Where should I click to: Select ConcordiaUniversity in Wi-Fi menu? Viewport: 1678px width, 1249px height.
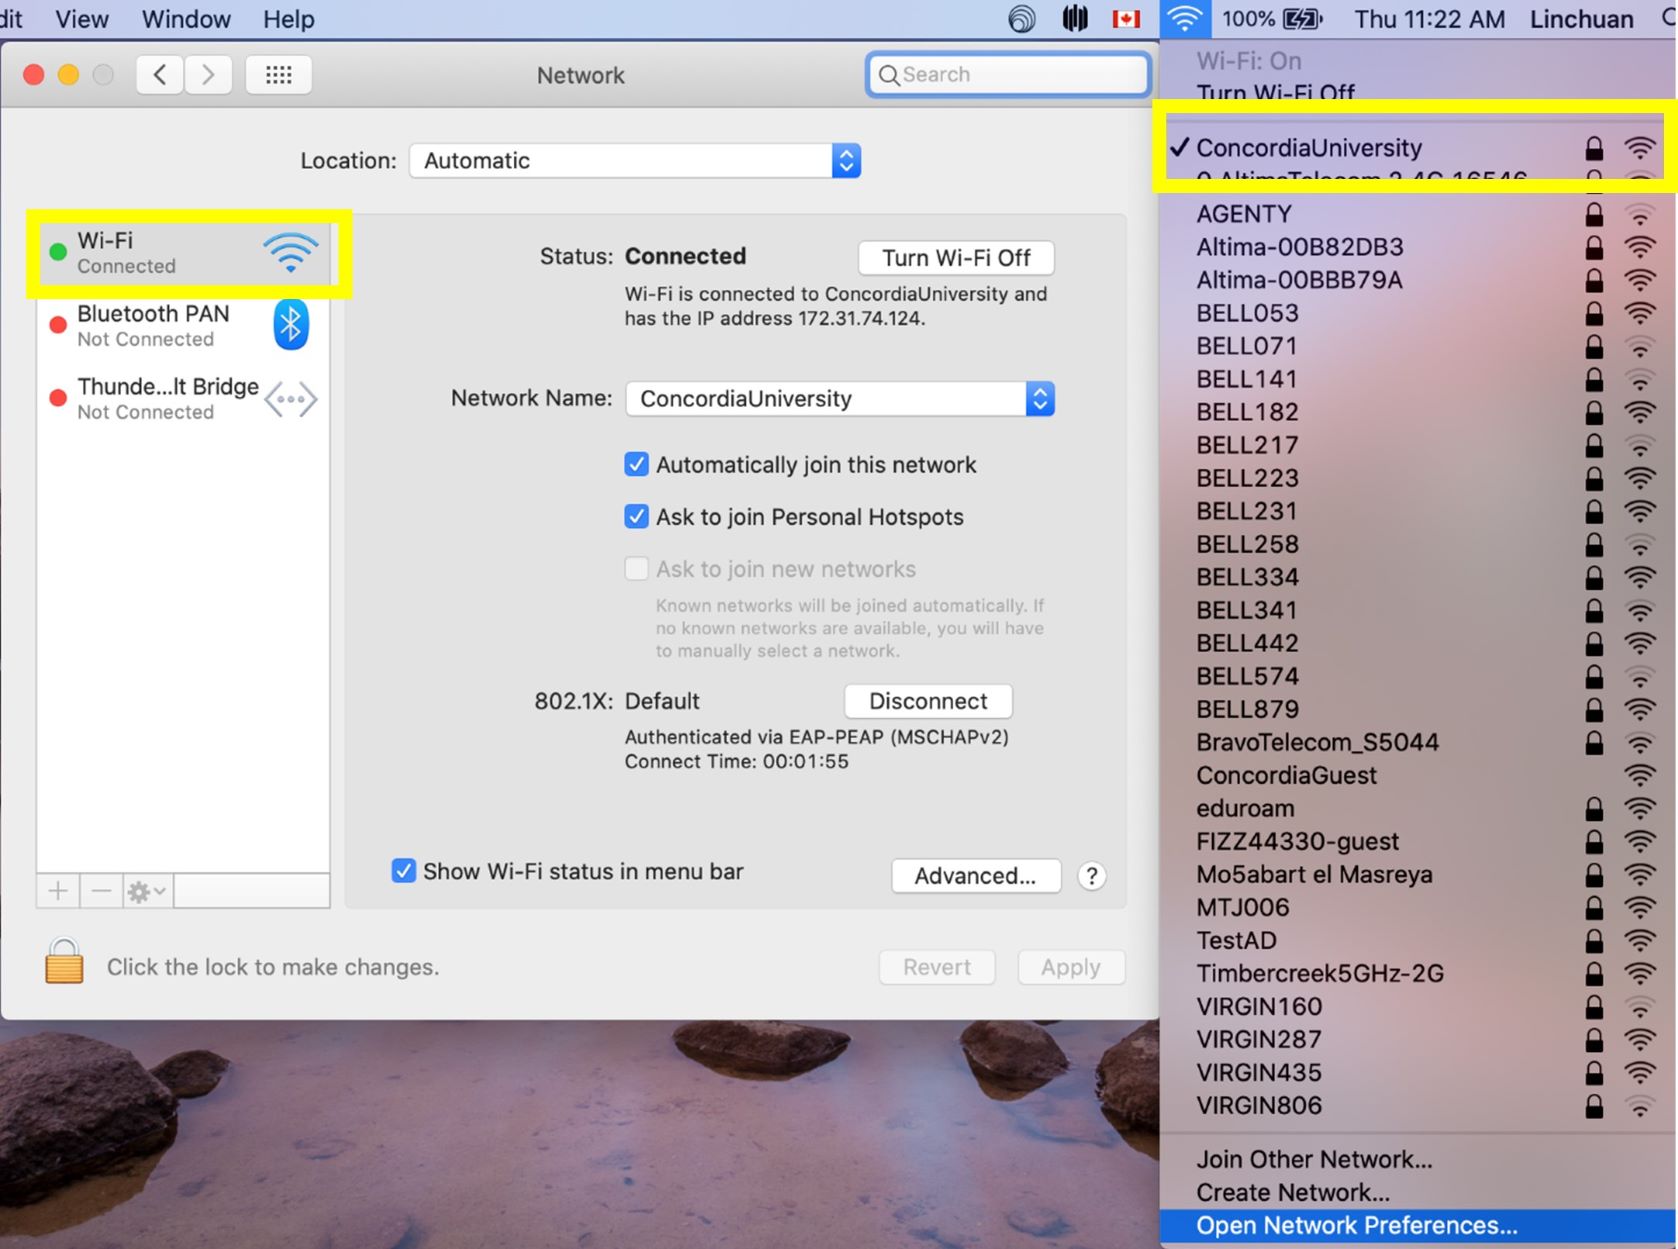[1418, 148]
